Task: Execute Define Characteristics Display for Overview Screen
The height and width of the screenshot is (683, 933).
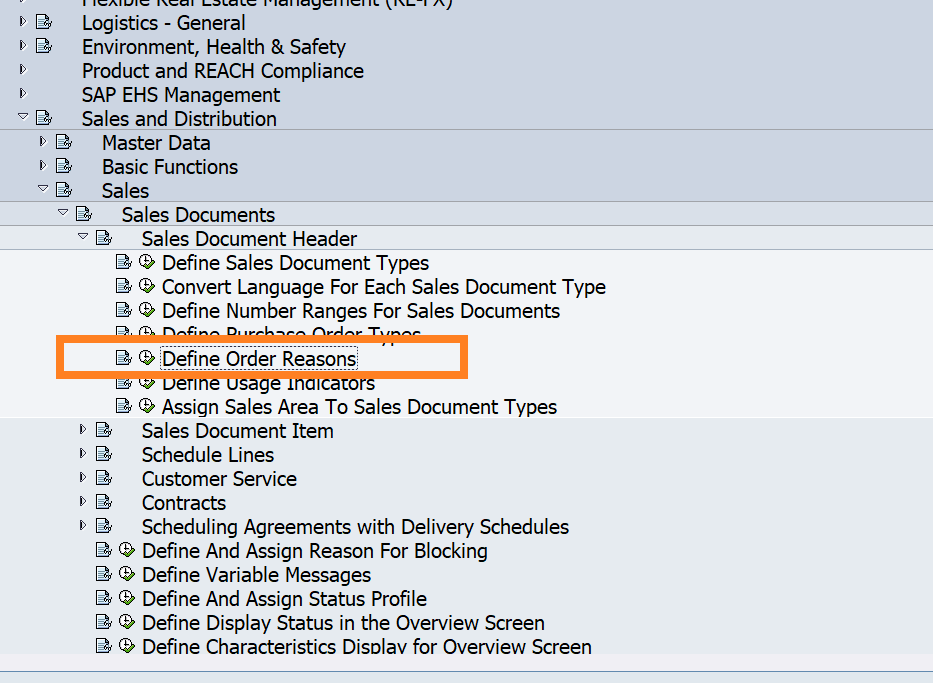Action: pos(126,646)
